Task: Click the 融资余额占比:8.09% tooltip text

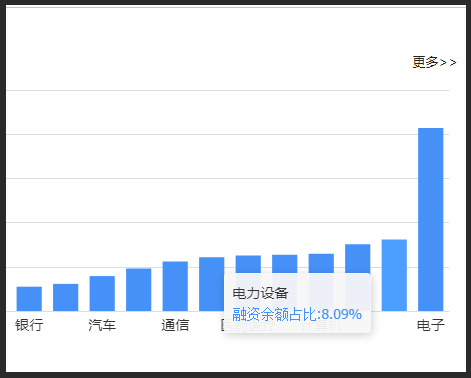Action: (x=297, y=314)
